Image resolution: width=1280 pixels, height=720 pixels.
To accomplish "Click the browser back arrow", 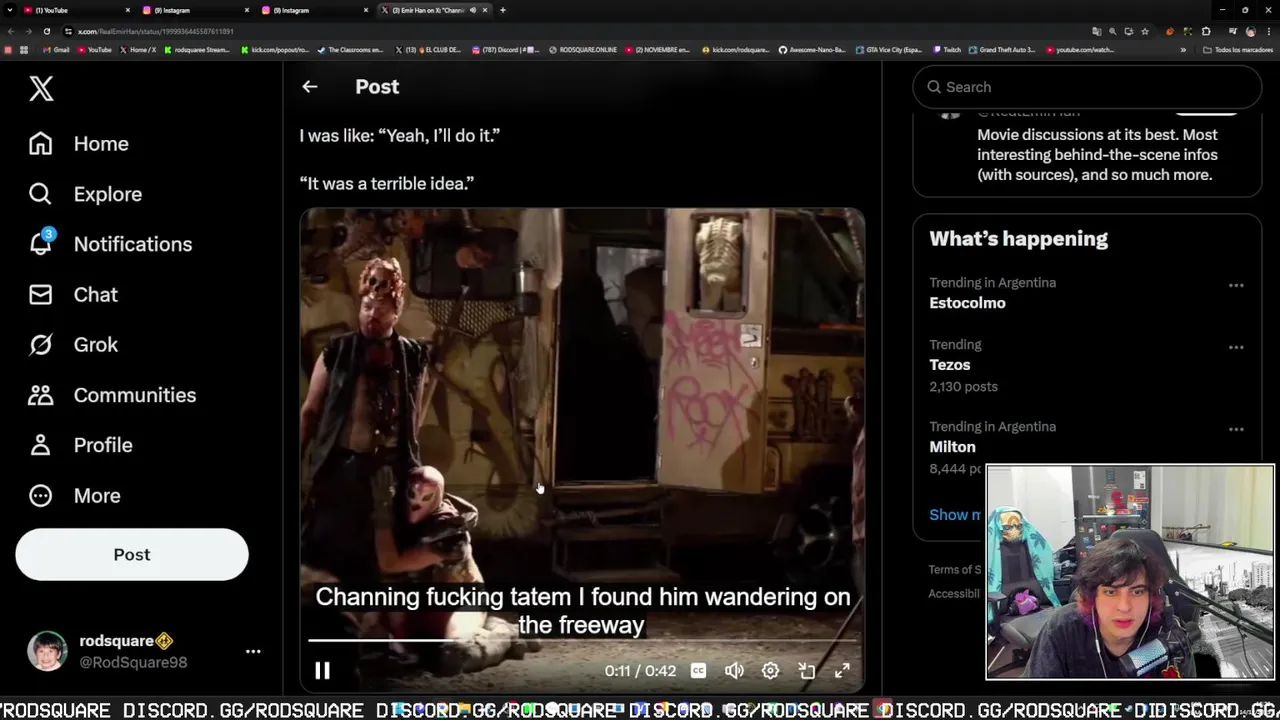I will pyautogui.click(x=11, y=31).
